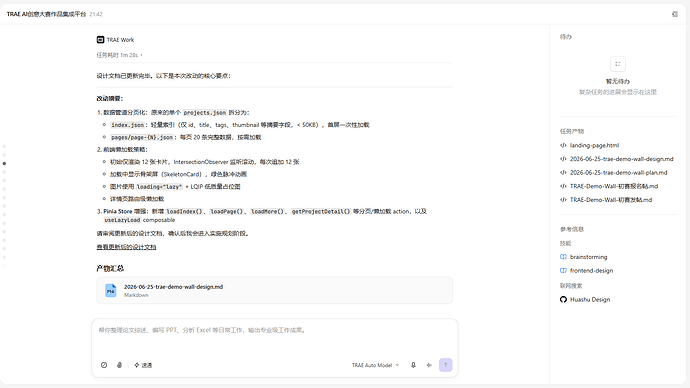The width and height of the screenshot is (690, 388).
Task: Click the 联网搜索 label
Action: [x=571, y=286]
